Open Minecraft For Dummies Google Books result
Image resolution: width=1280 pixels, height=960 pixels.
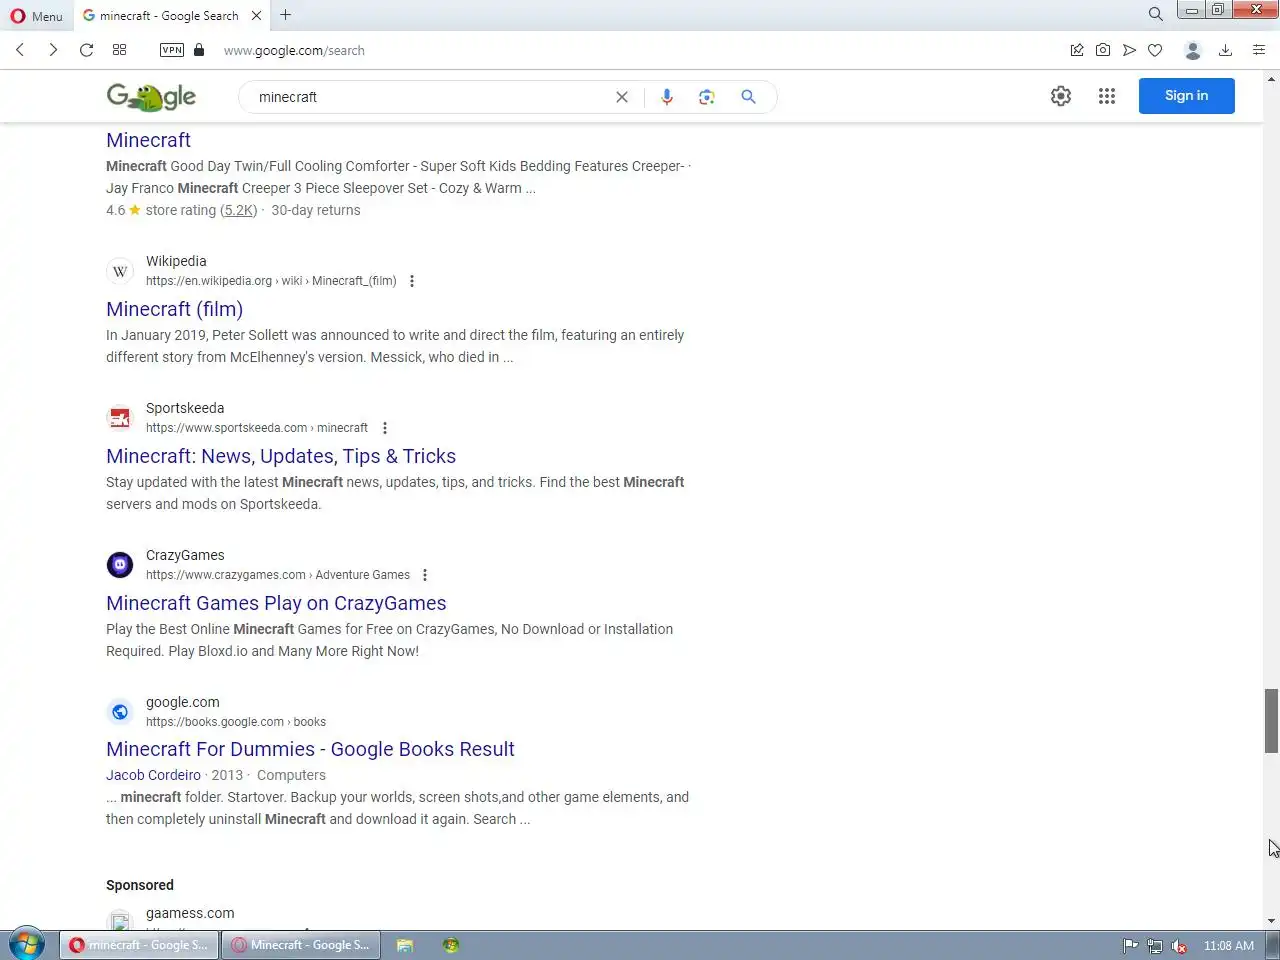(x=310, y=749)
